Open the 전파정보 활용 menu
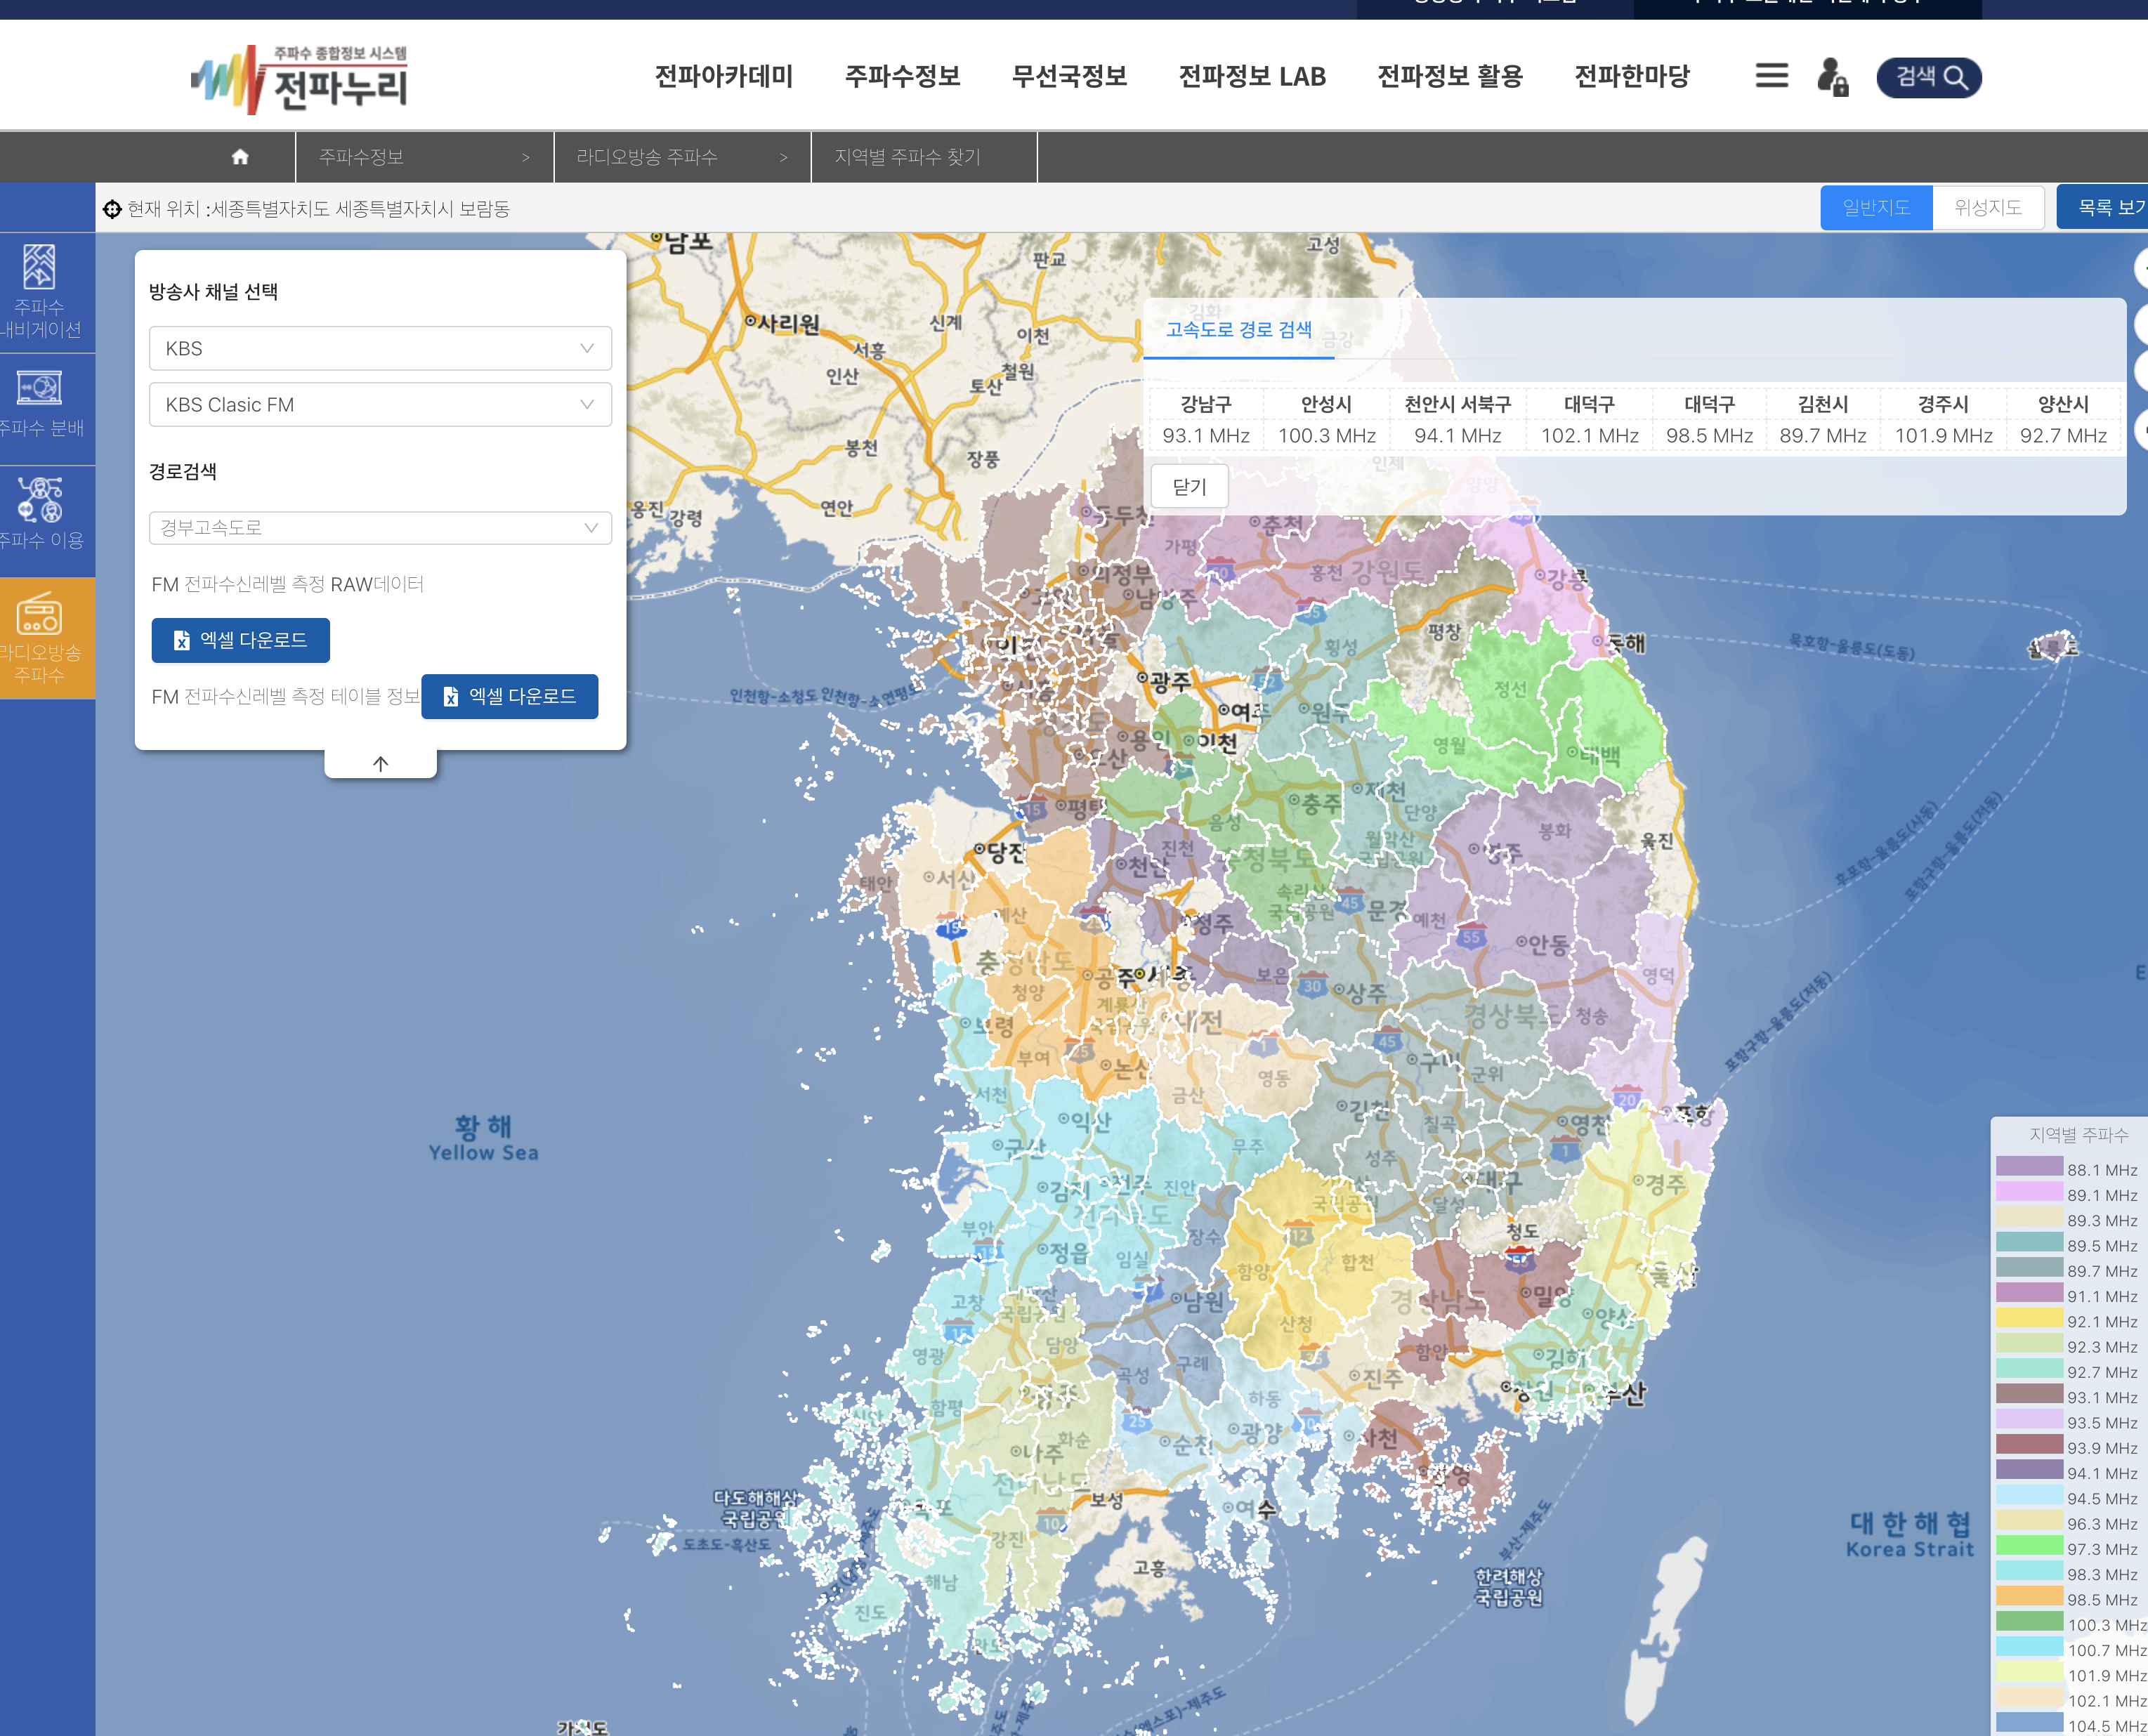Image resolution: width=2148 pixels, height=1736 pixels. 1450,76
